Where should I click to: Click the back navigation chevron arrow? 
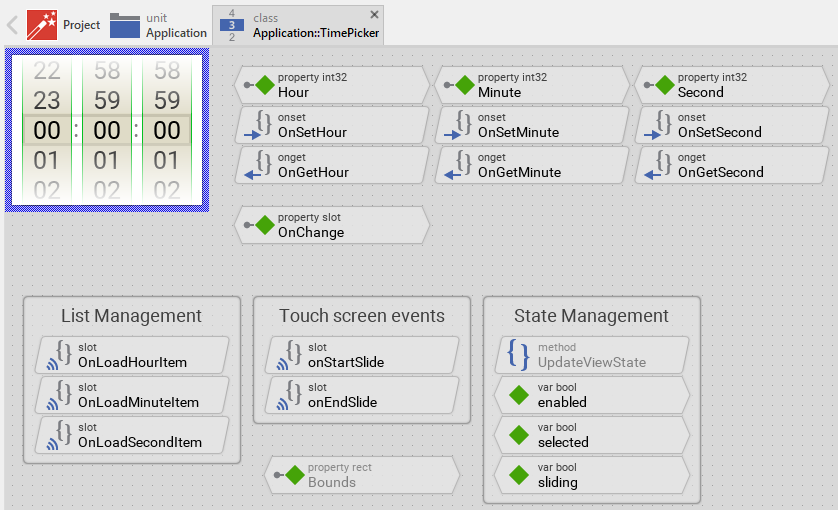click(x=13, y=25)
